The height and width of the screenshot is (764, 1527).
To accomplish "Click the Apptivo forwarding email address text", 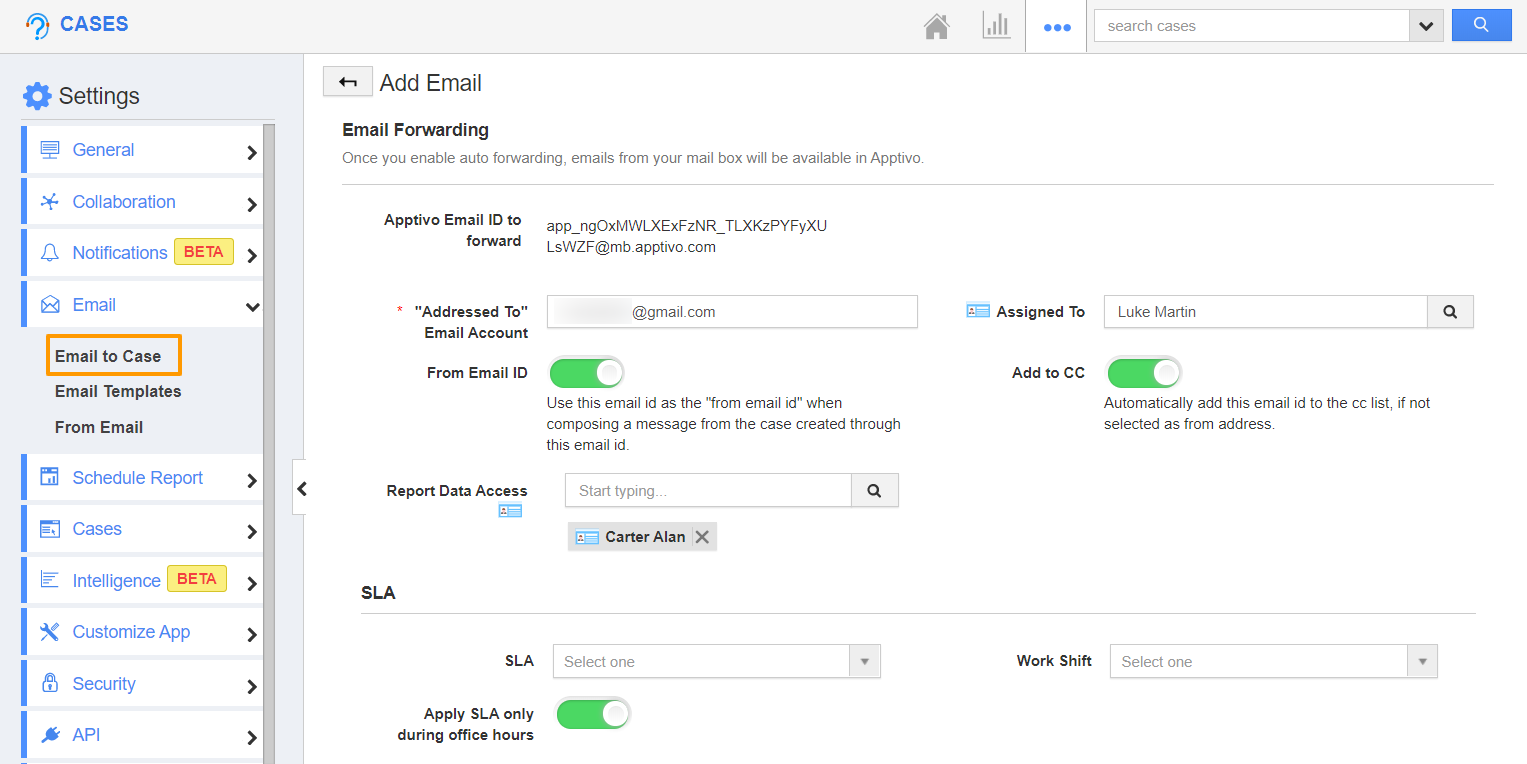I will pos(687,236).
